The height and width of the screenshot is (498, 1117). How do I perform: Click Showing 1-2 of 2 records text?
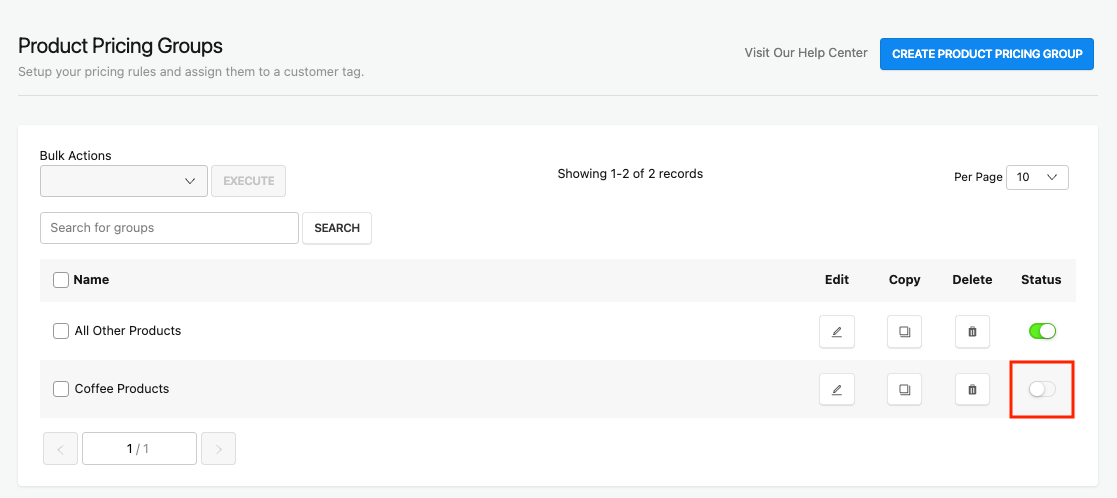[x=630, y=174]
